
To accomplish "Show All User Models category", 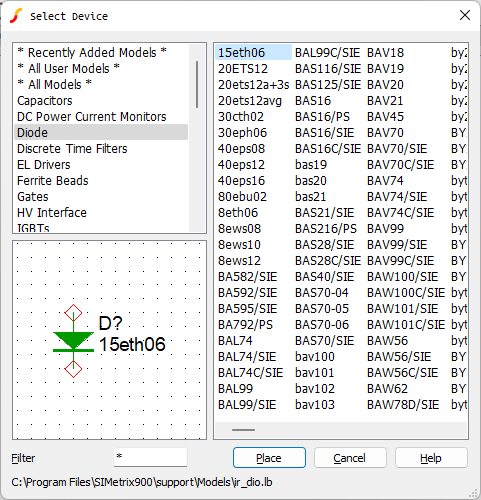I will (x=69, y=69).
